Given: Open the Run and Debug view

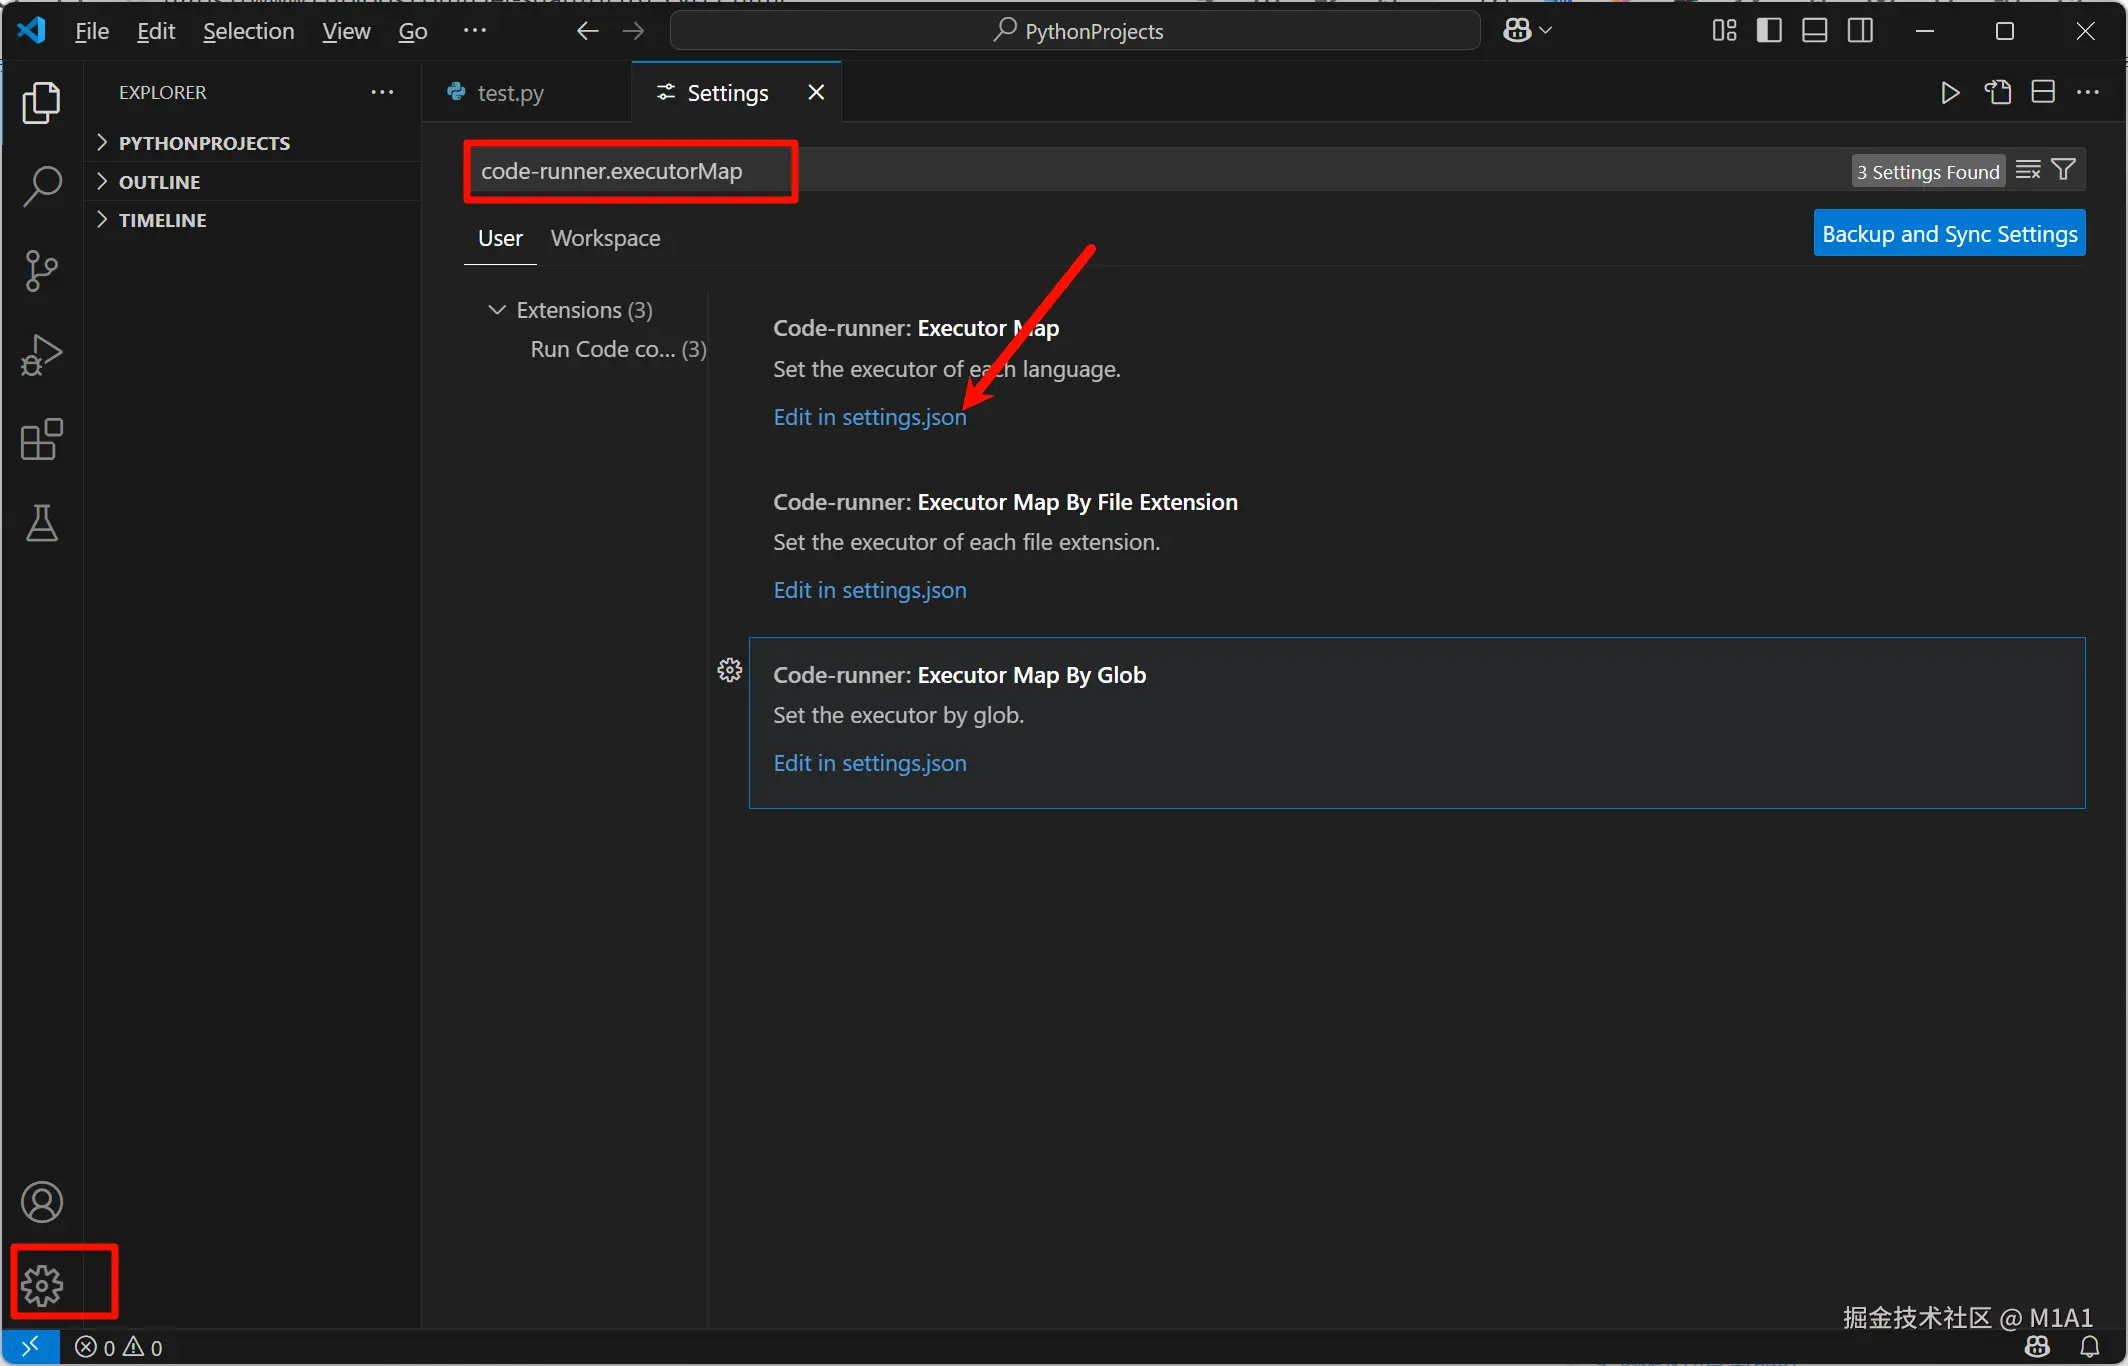Looking at the screenshot, I should (x=41, y=355).
